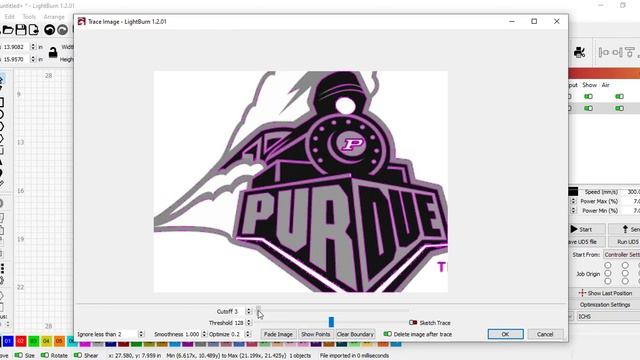Select the Polygon tool in left toolbar

pos(2,127)
